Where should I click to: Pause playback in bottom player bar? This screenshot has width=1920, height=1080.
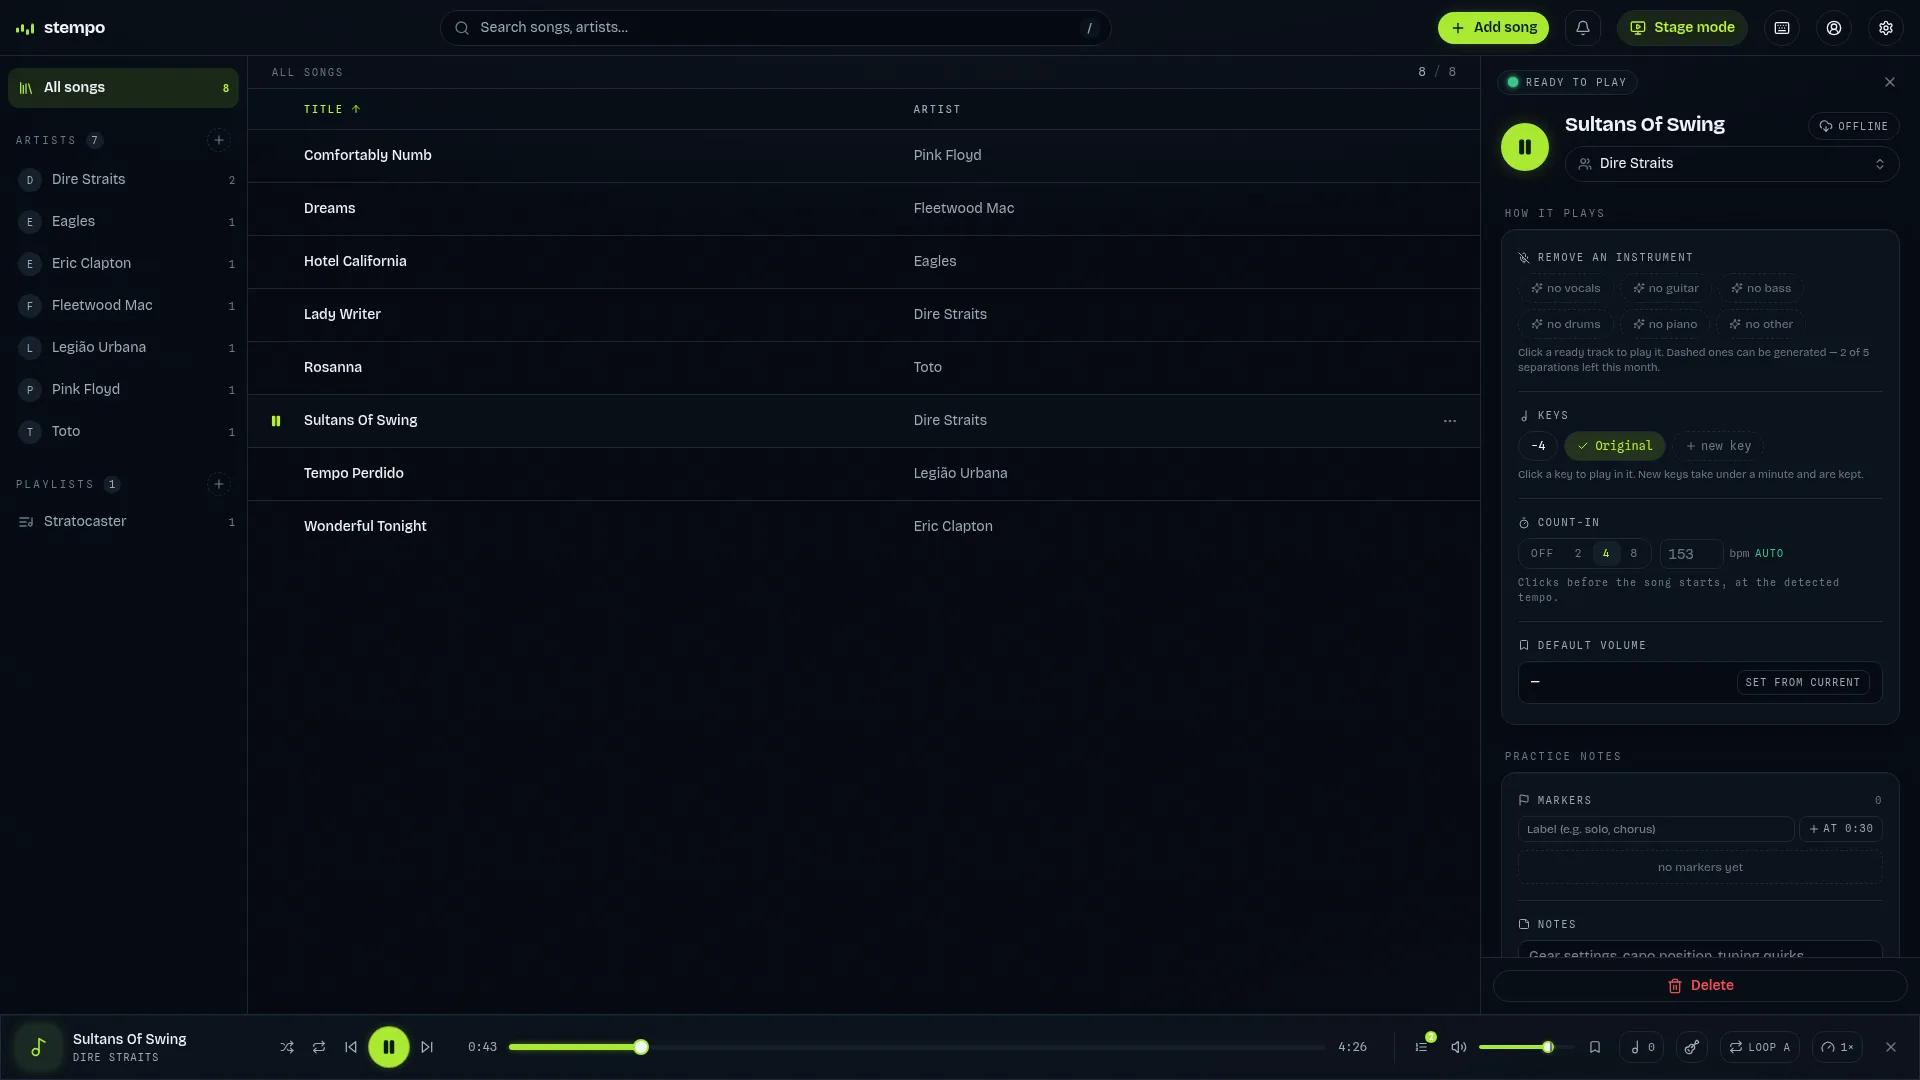tap(389, 1047)
